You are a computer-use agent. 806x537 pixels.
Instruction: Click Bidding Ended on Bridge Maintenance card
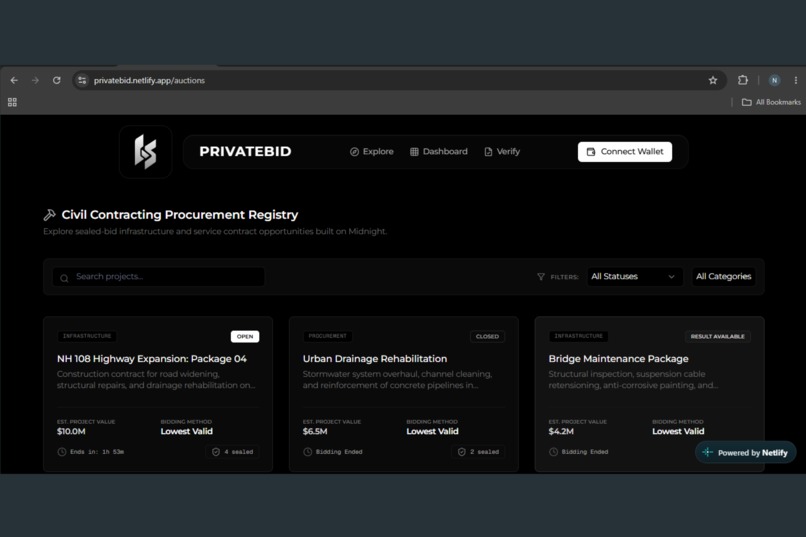point(584,452)
